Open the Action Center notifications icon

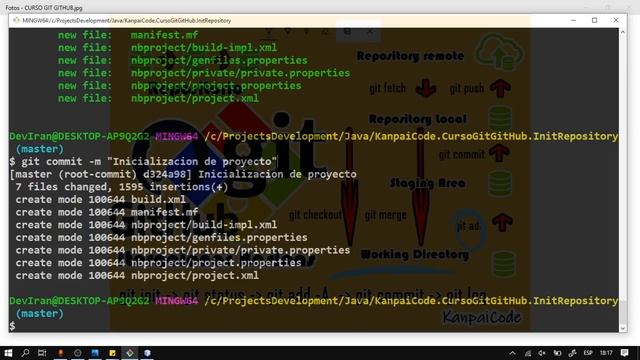click(x=624, y=353)
